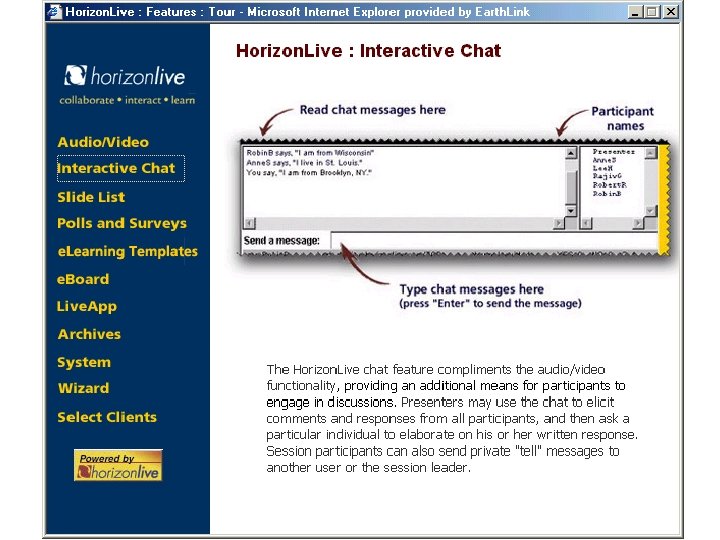Click the Internet Explorer icon in title bar
Viewport: 720px width, 540px height.
tap(55, 11)
